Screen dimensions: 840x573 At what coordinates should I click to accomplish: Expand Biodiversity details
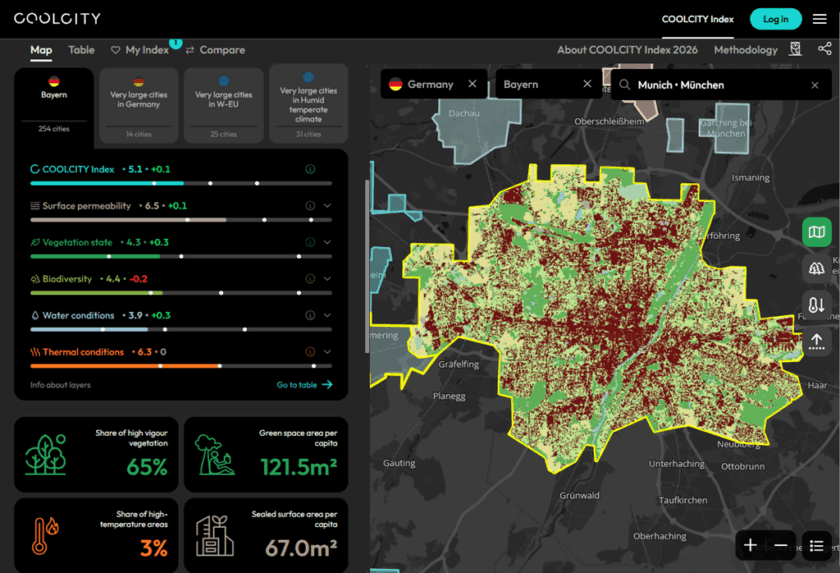(x=327, y=278)
